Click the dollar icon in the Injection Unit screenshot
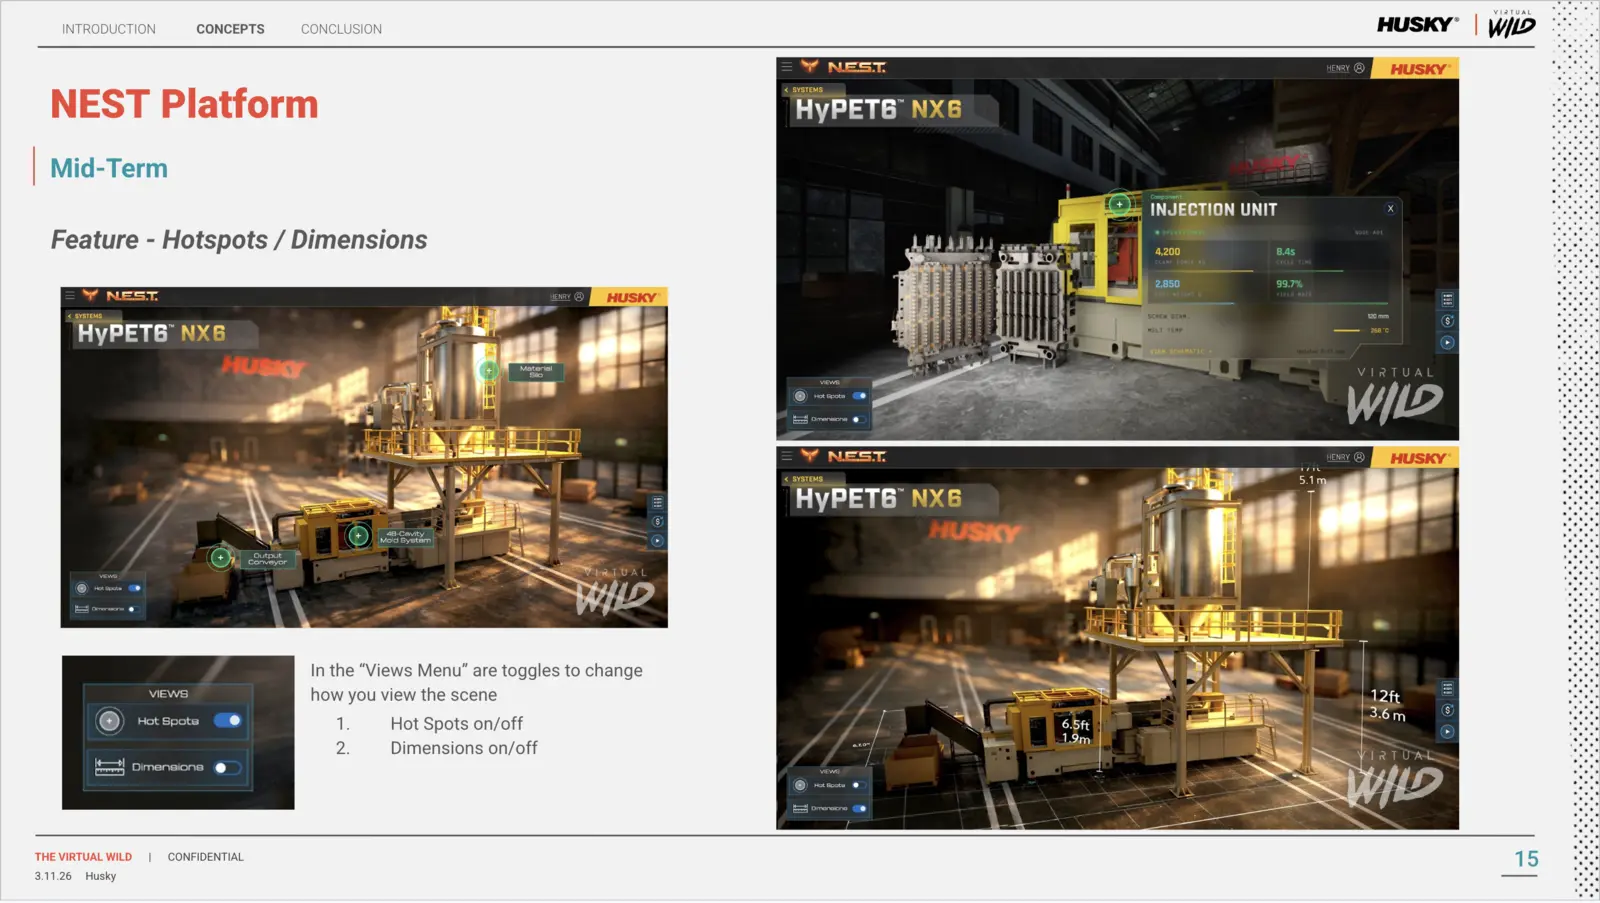 1447,321
